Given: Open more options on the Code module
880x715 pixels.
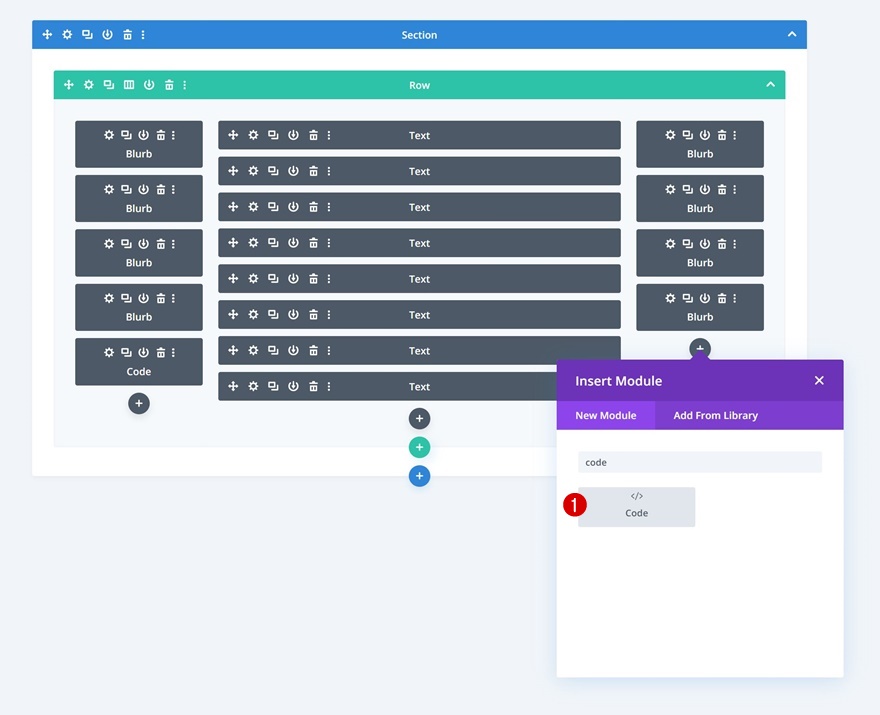Looking at the screenshot, I should 173,352.
